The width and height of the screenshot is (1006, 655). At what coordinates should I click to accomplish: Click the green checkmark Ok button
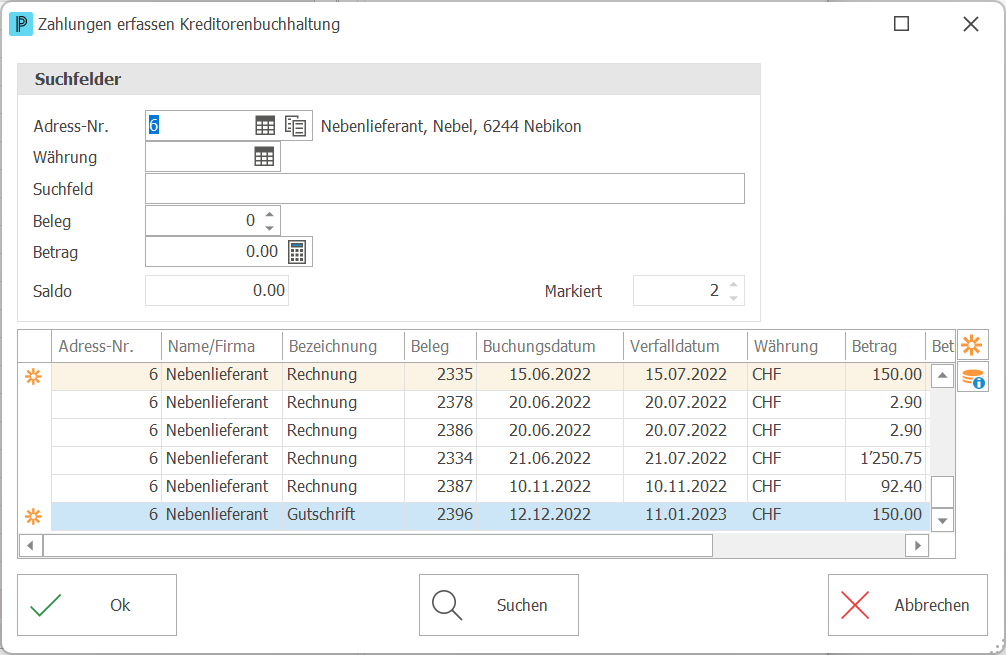97,605
